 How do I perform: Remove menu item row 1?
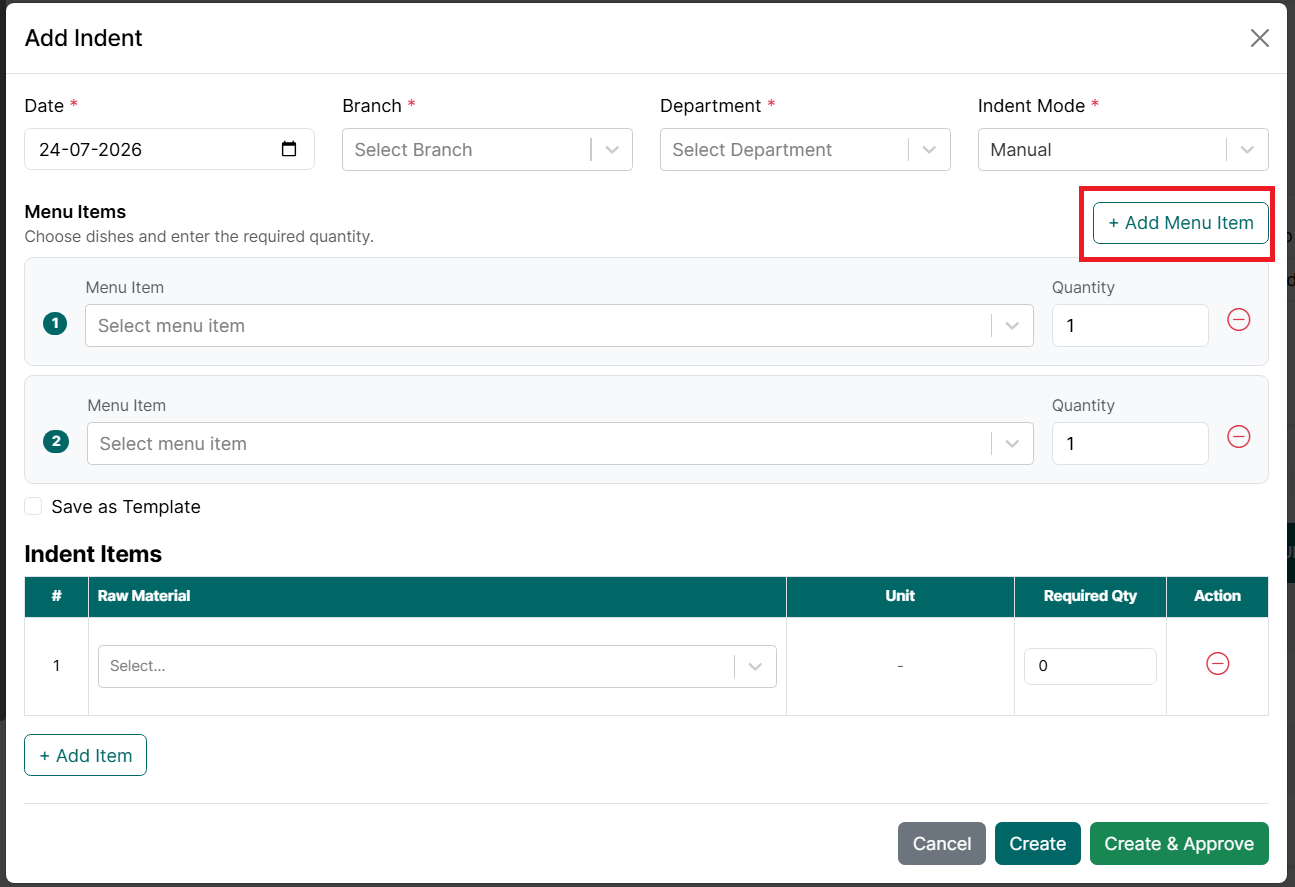click(1238, 320)
